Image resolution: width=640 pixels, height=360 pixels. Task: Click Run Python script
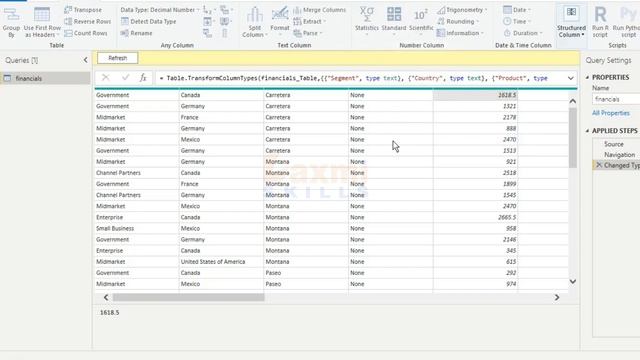point(626,22)
